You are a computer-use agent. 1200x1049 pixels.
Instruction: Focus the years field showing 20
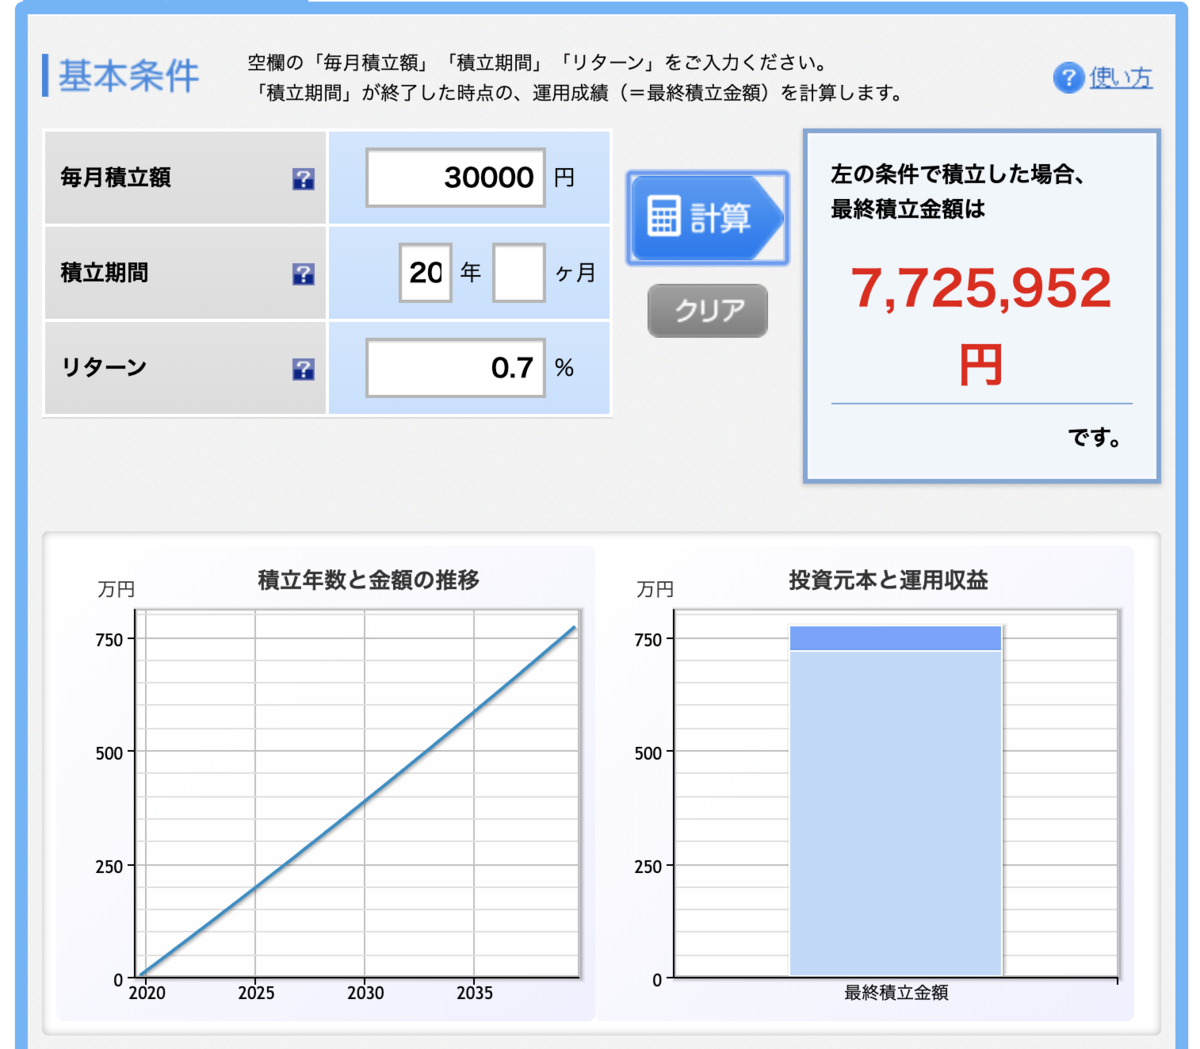tap(425, 272)
